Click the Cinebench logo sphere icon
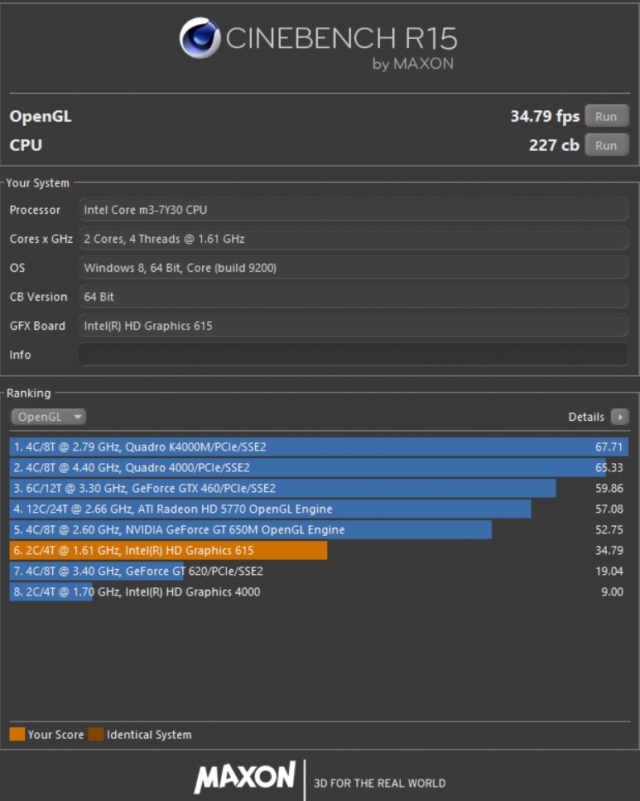This screenshot has width=640, height=801. click(x=200, y=38)
